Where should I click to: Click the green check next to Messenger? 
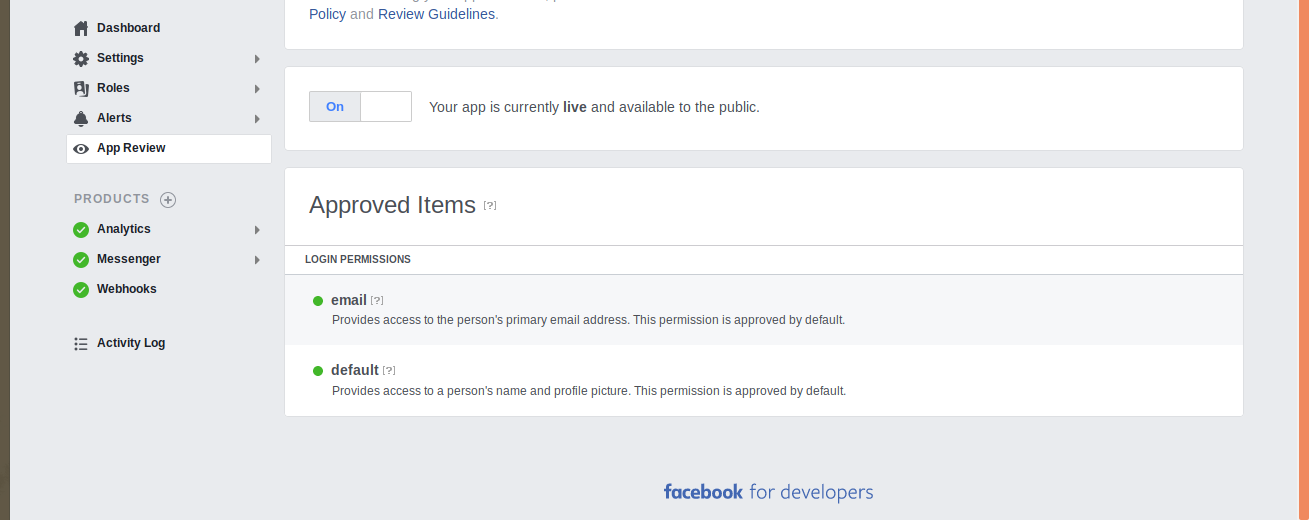tap(81, 259)
